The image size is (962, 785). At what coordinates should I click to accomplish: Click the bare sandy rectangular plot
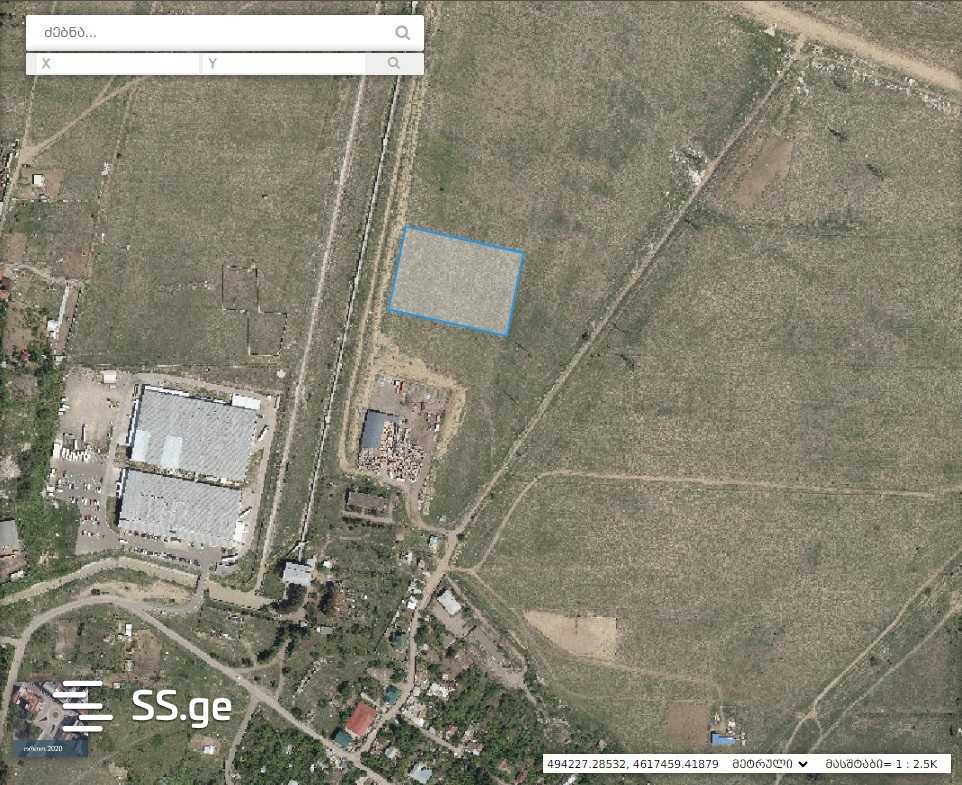click(x=572, y=634)
